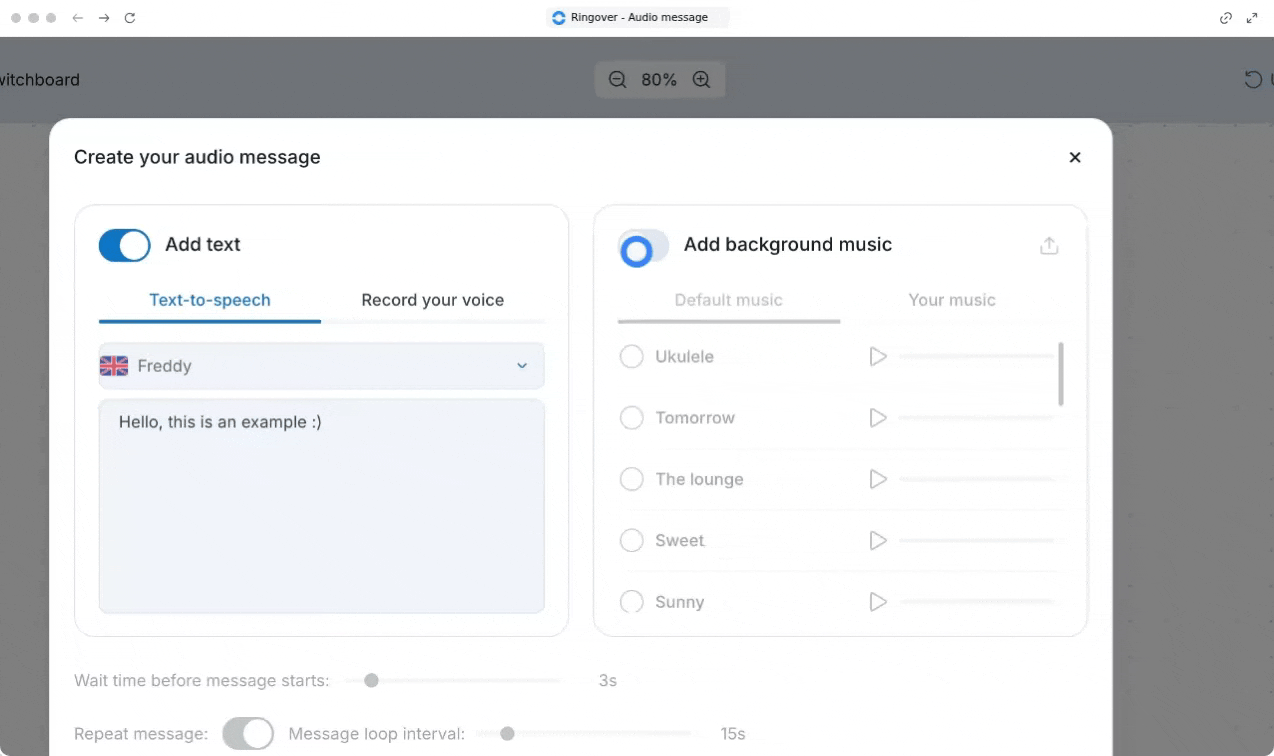Click the Ukulele track progress bar
This screenshot has height=756, width=1274.
point(976,356)
